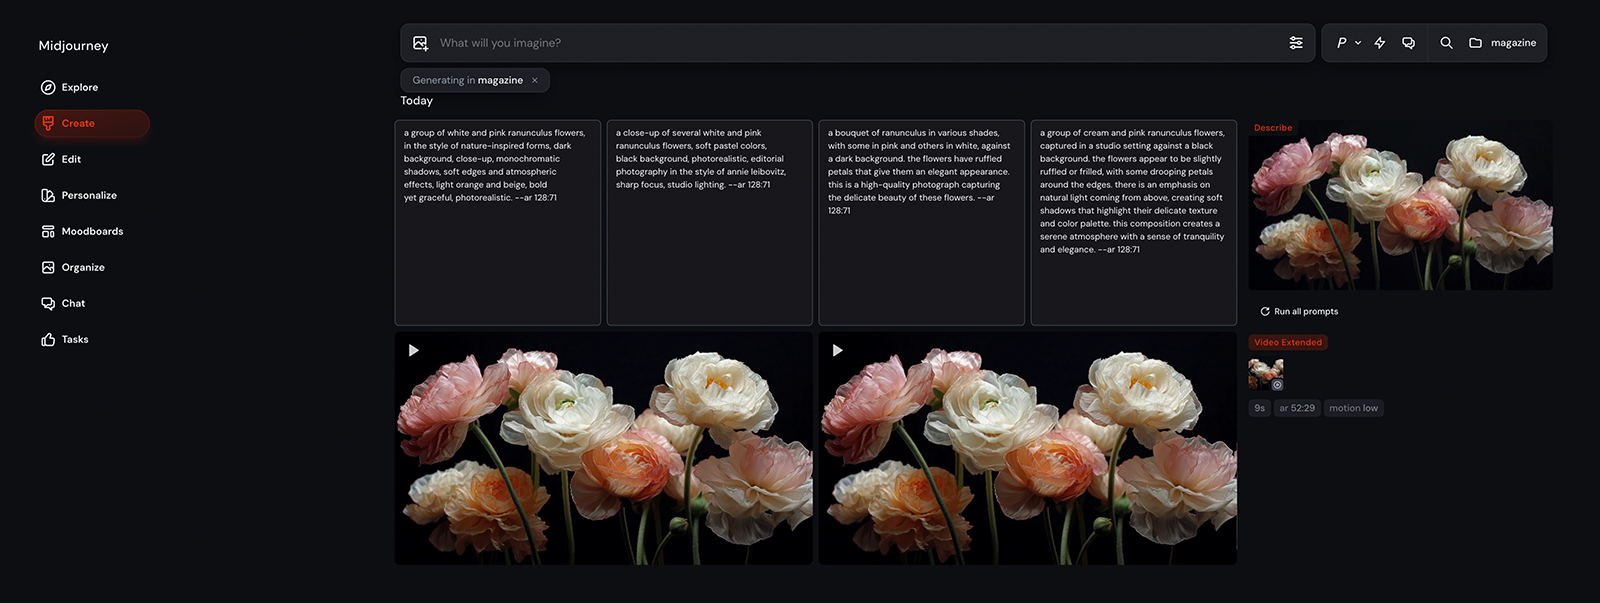The height and width of the screenshot is (603, 1600).
Task: Select the Create tab in sidebar
Action: 78,123
